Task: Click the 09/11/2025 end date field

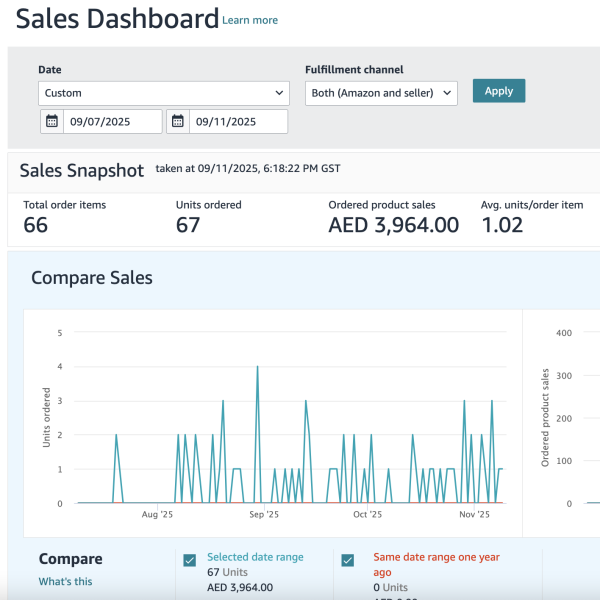Action: click(238, 122)
